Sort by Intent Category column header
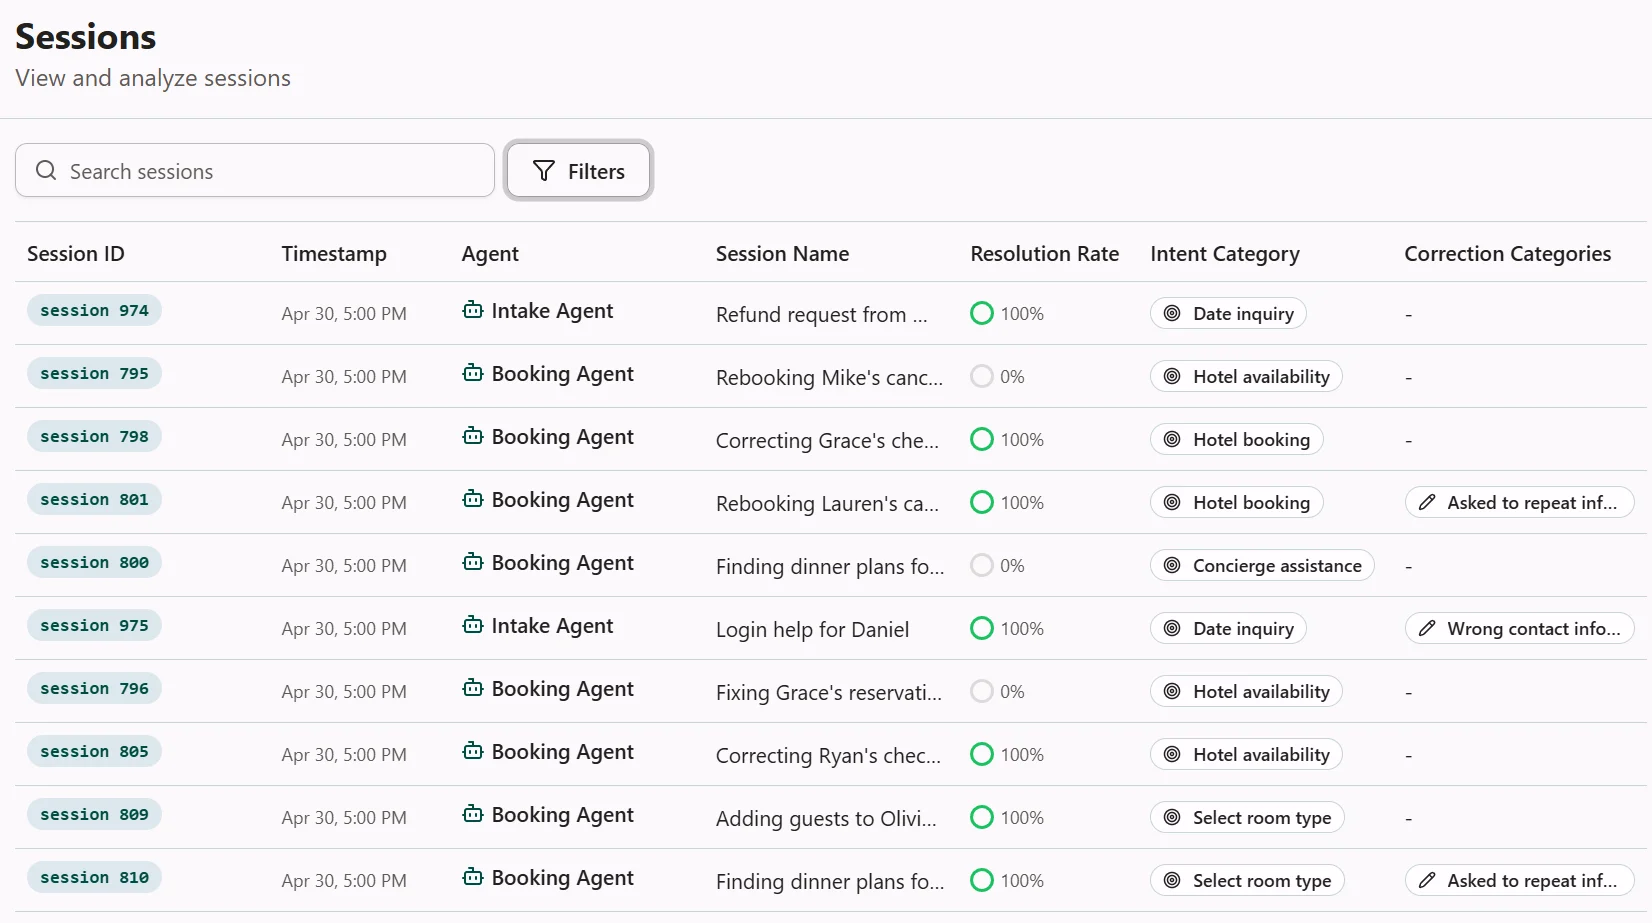The height and width of the screenshot is (923, 1652). tap(1225, 254)
